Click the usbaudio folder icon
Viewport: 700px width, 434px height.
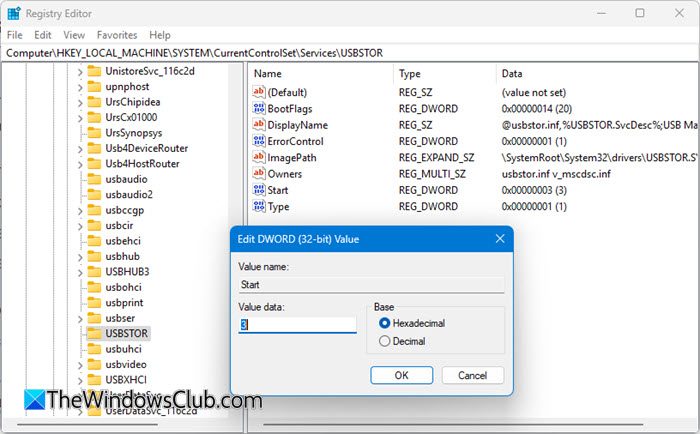pyautogui.click(x=94, y=179)
